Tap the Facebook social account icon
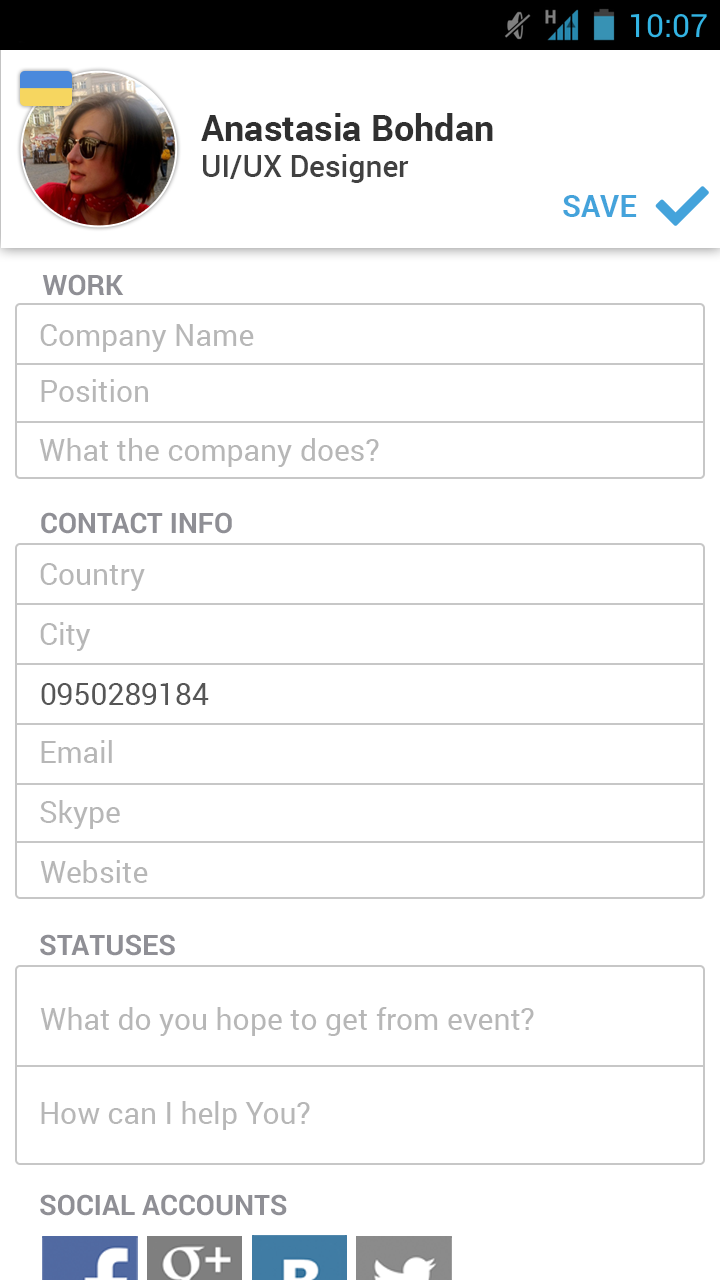720x1280 pixels. [90, 1259]
